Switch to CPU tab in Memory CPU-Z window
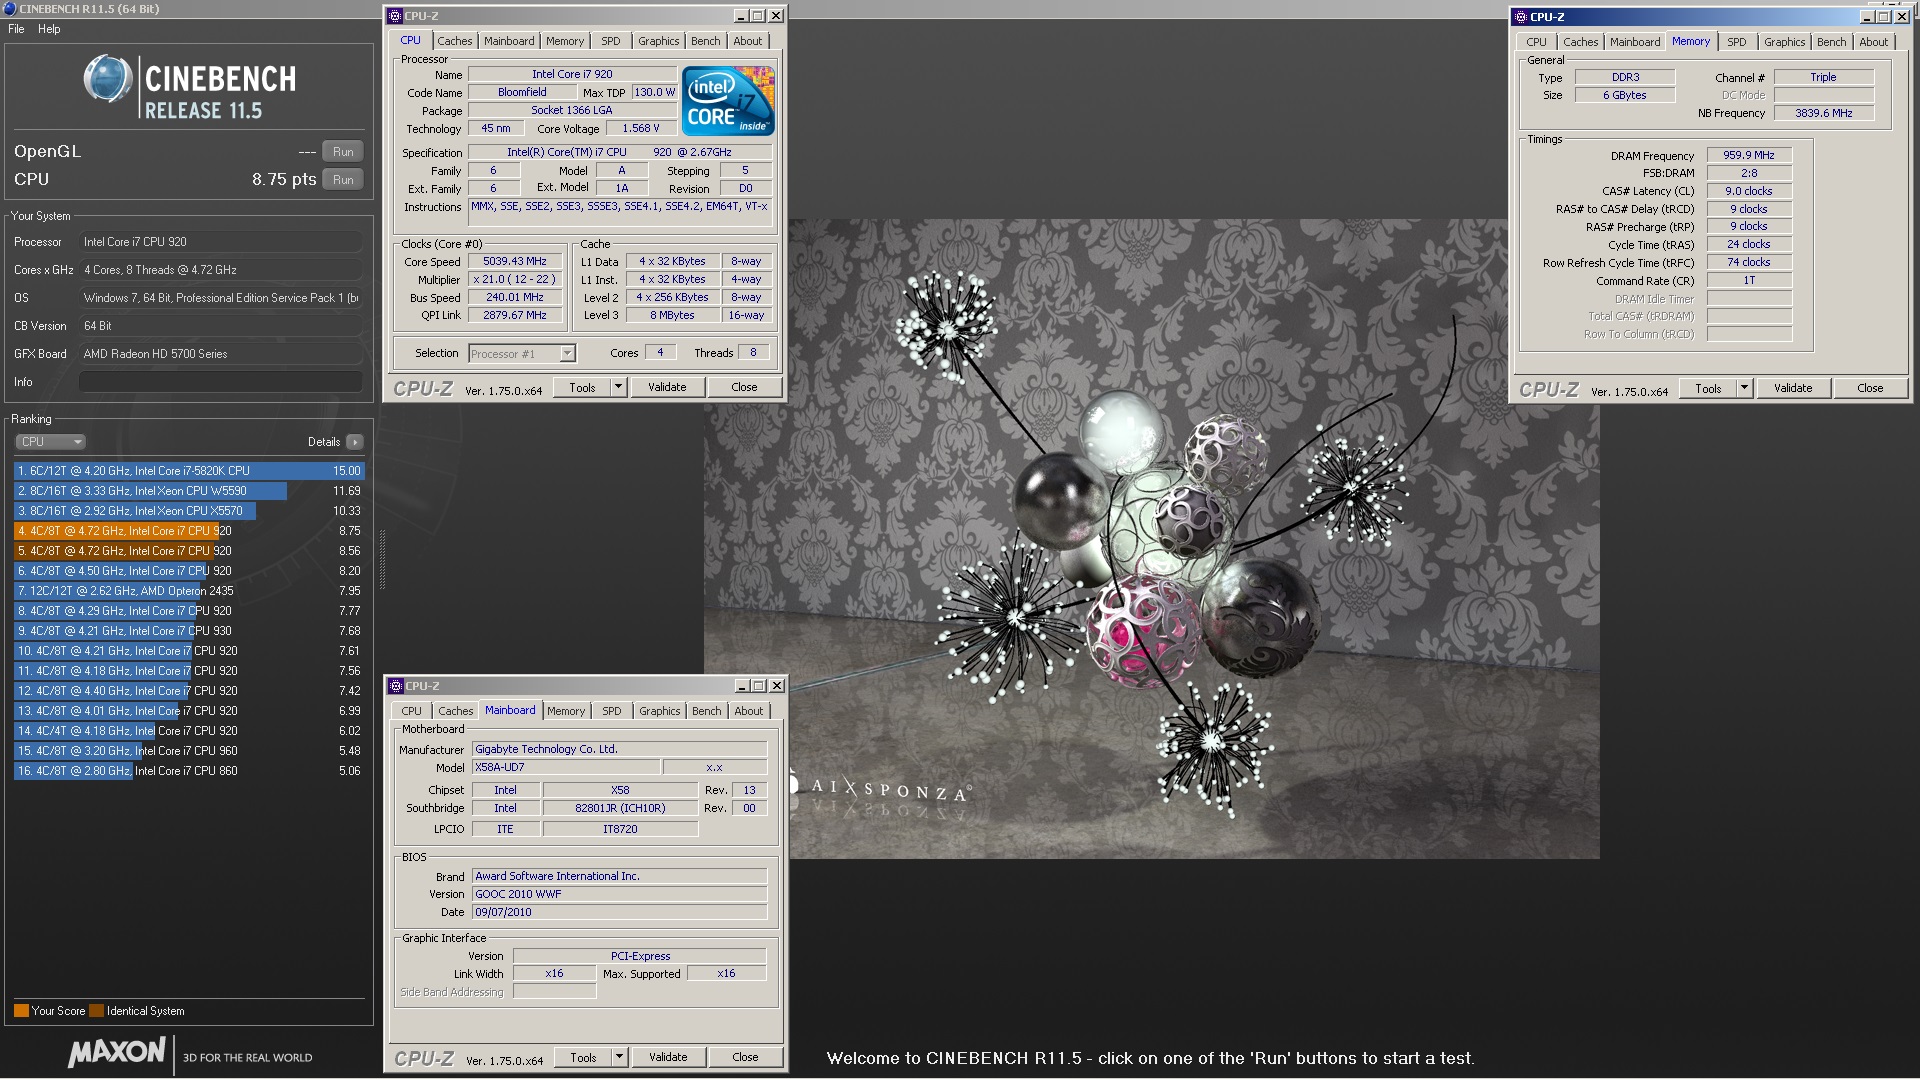Image resolution: width=1920 pixels, height=1080 pixels. pos(1537,42)
